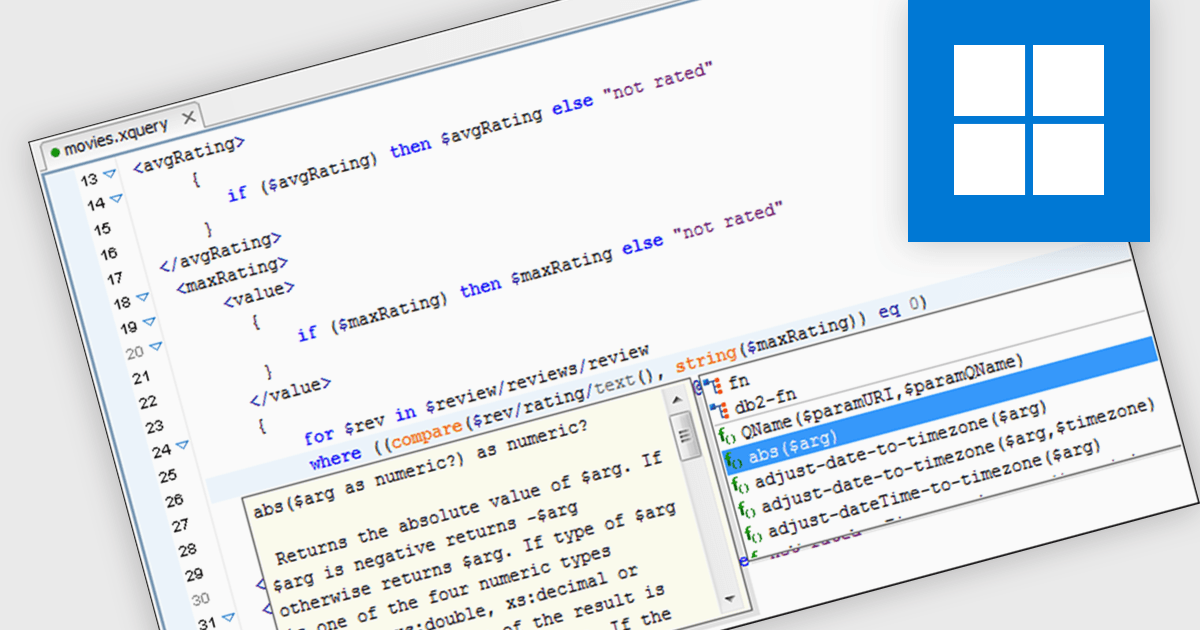Collapse the code block at line 24
The width and height of the screenshot is (1200, 630).
pos(182,445)
